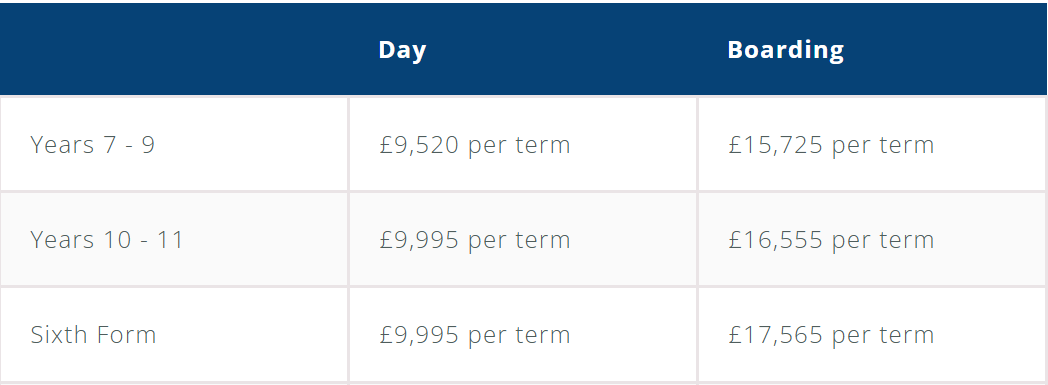Image resolution: width=1048 pixels, height=385 pixels.
Task: Click 'per term' after £9,520
Action: [519, 146]
